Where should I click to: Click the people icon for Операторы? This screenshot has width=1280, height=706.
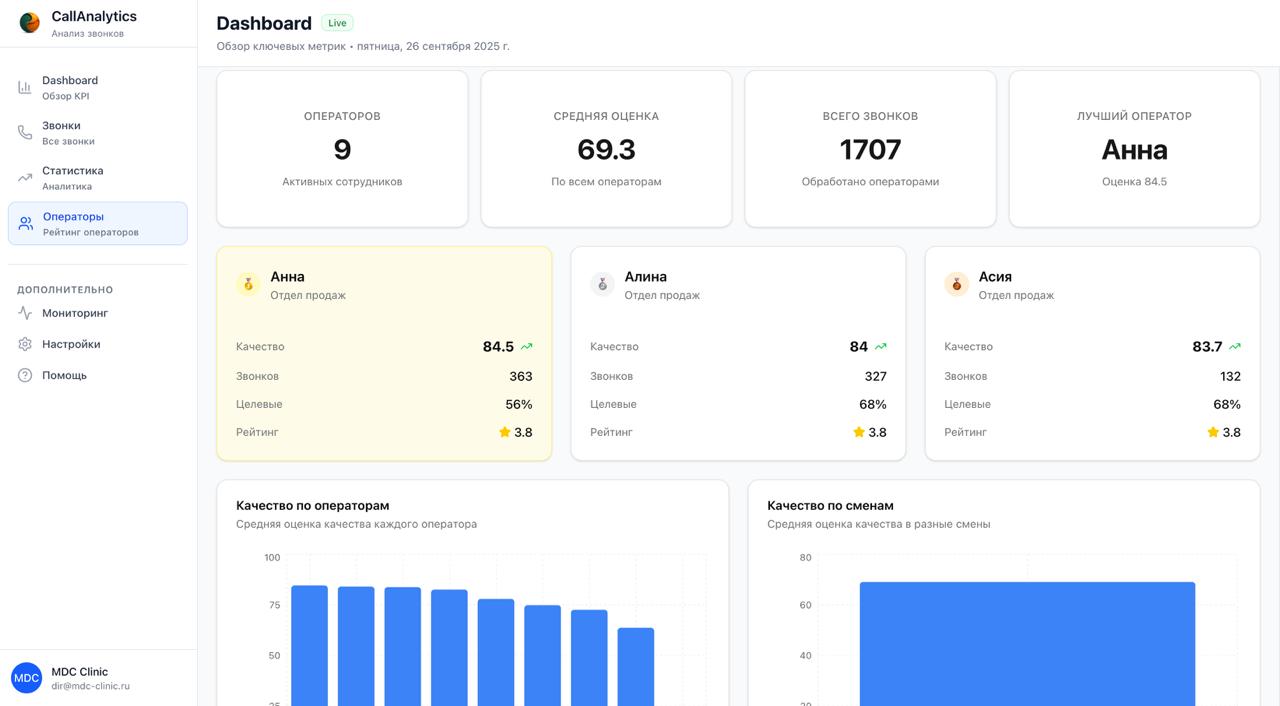pyautogui.click(x=26, y=224)
